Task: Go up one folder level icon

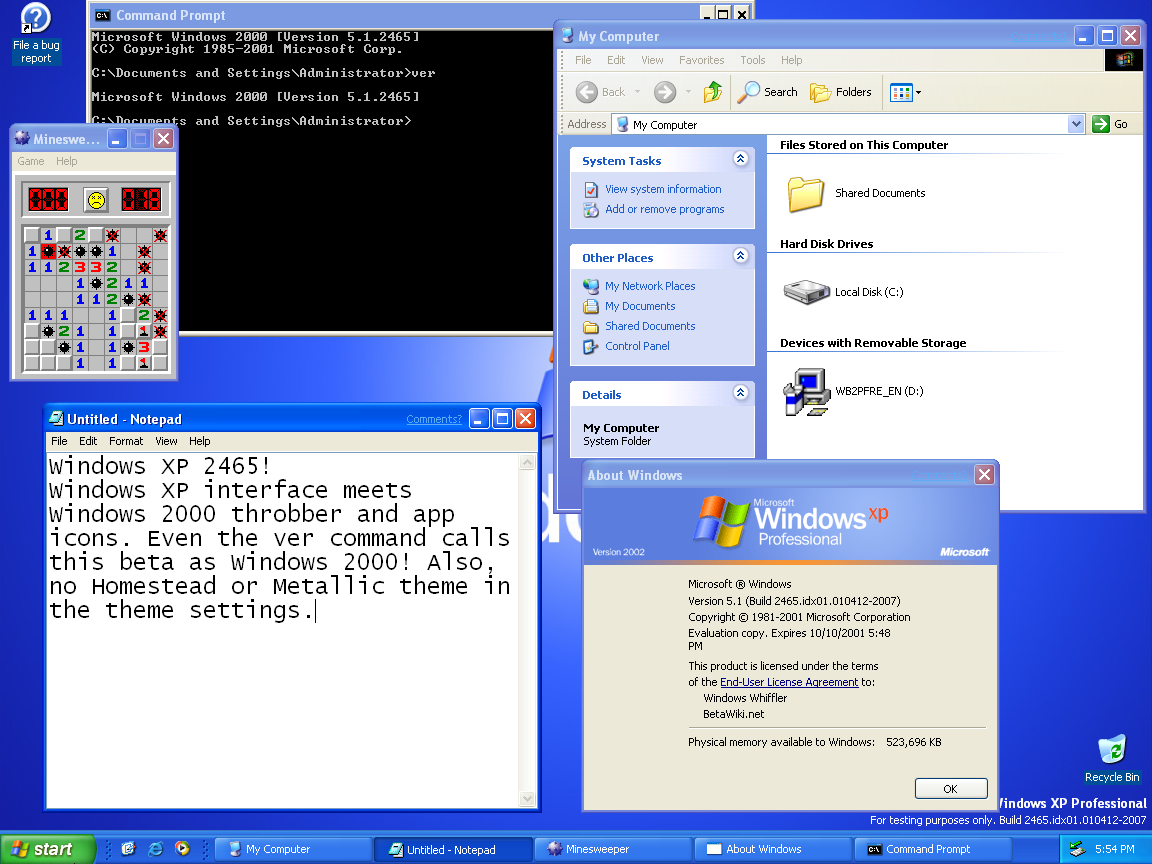Action: click(713, 92)
